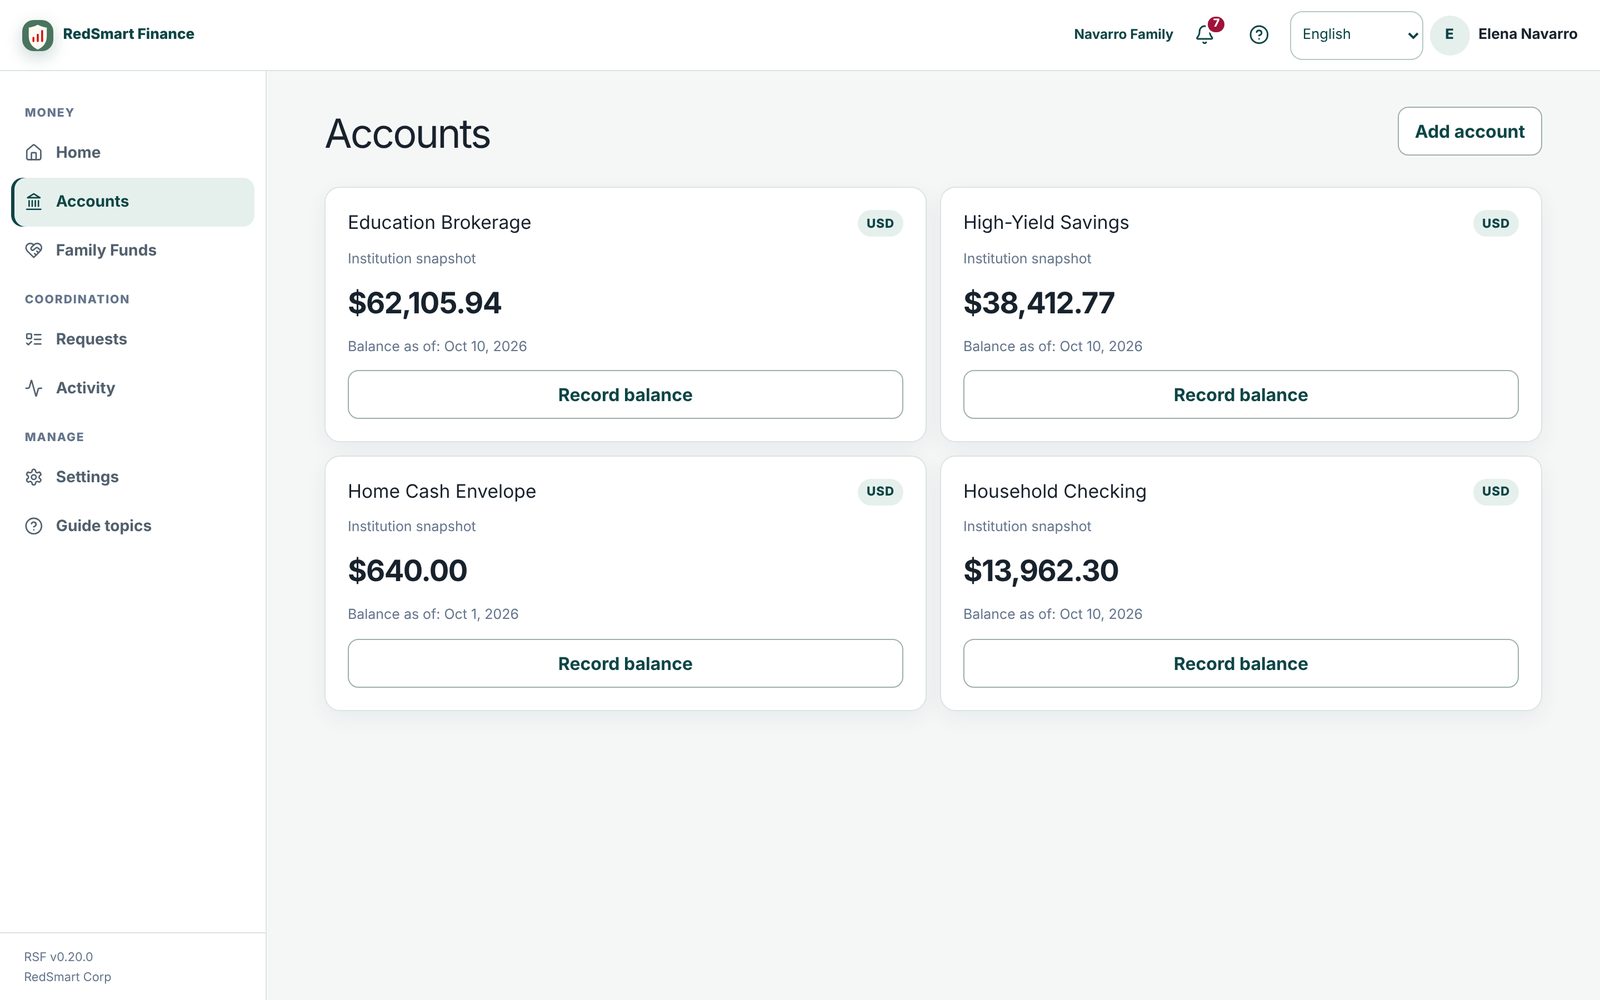The width and height of the screenshot is (1600, 1000).
Task: Open Family Funds page
Action: (133, 250)
